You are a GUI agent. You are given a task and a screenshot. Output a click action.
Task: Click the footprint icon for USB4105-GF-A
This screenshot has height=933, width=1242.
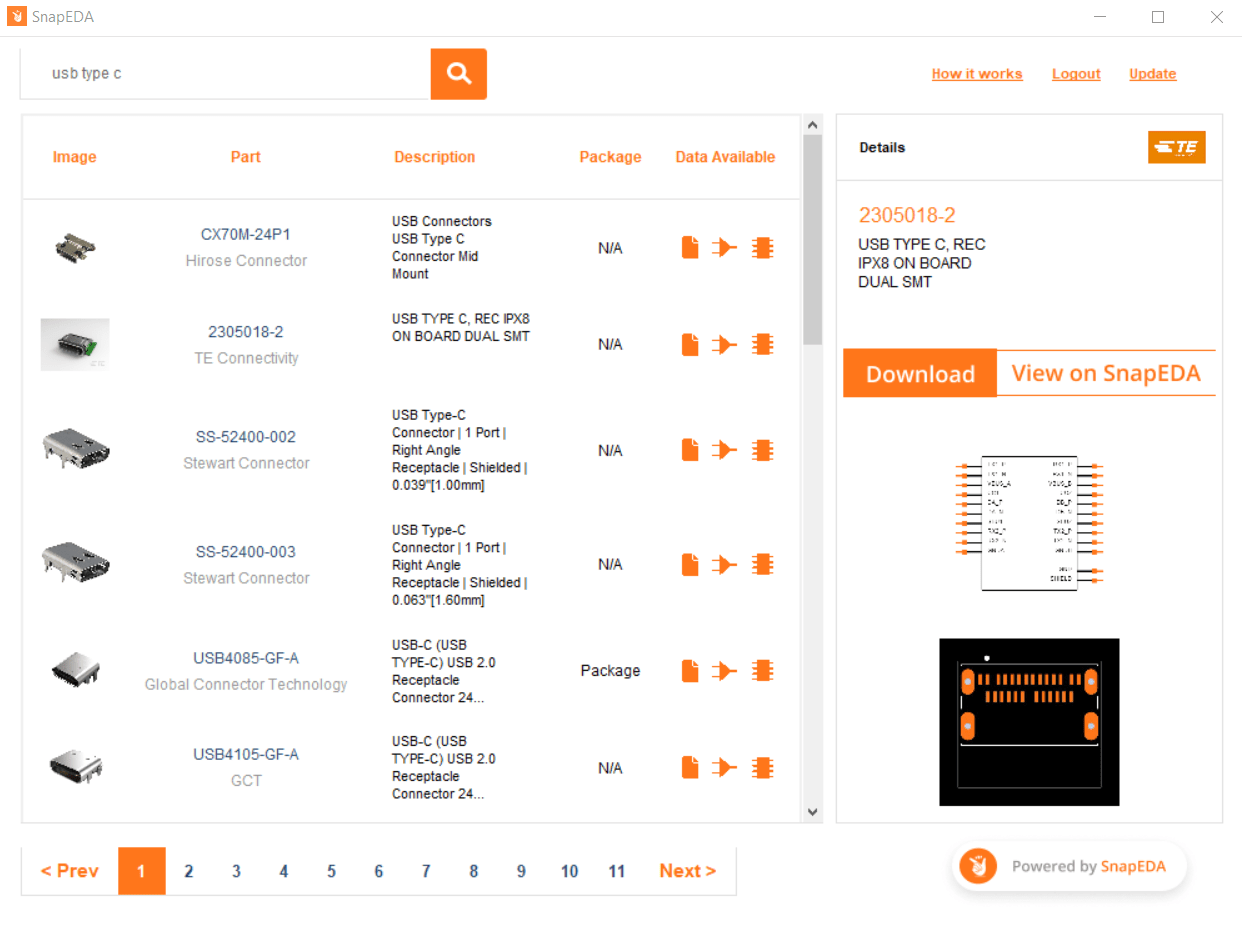[762, 767]
